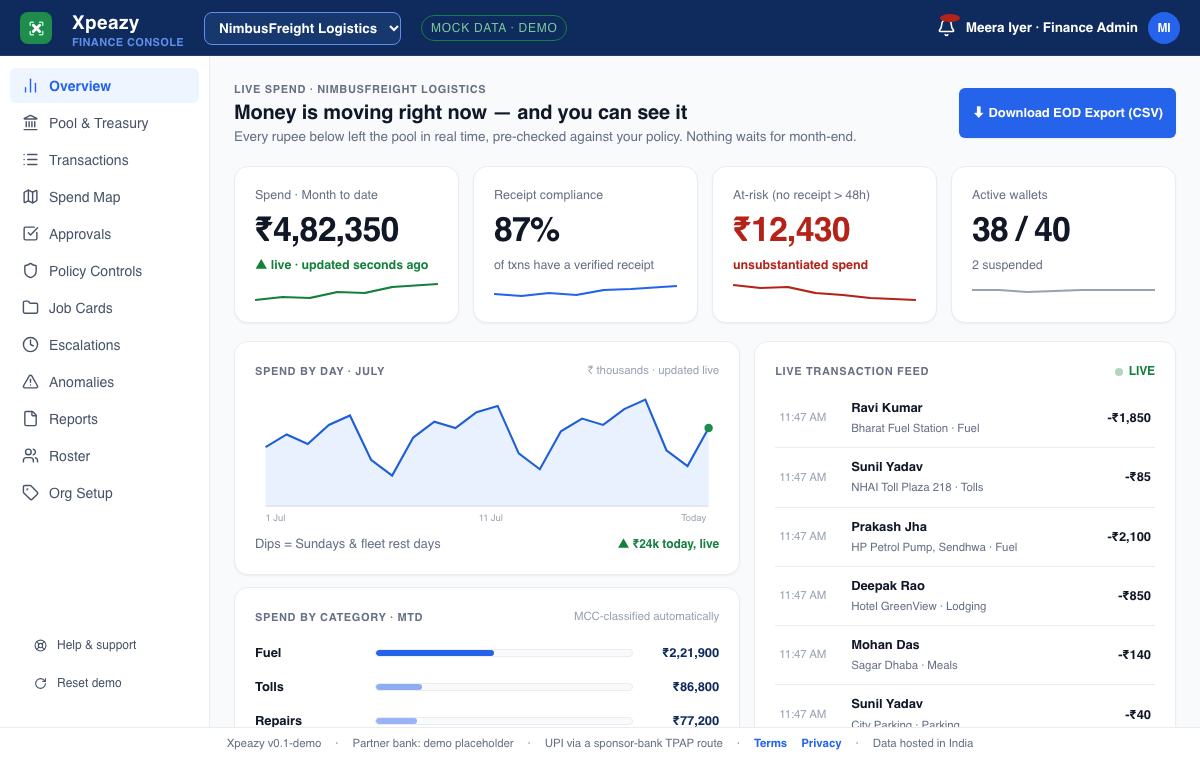This screenshot has height=760, width=1200.
Task: Click the Receipt compliance 87% card
Action: pos(585,244)
